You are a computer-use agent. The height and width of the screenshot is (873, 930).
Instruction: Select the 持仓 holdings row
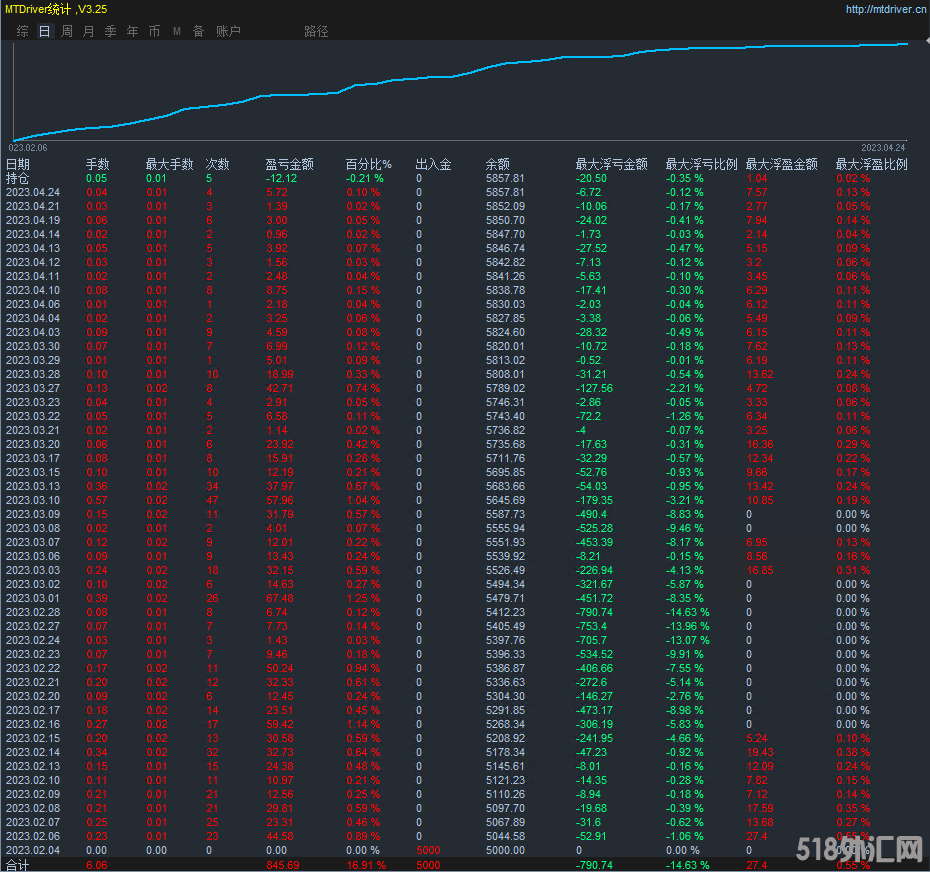click(x=18, y=178)
